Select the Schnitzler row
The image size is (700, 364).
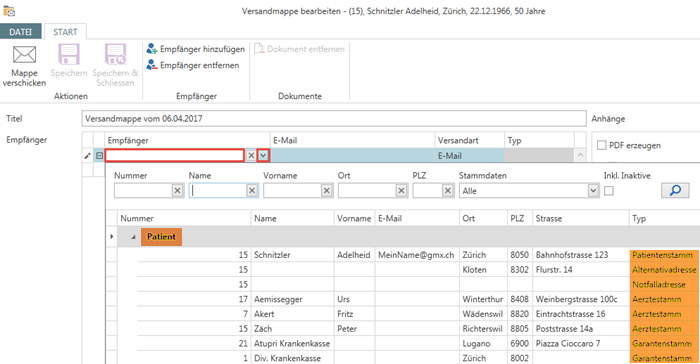click(404, 255)
